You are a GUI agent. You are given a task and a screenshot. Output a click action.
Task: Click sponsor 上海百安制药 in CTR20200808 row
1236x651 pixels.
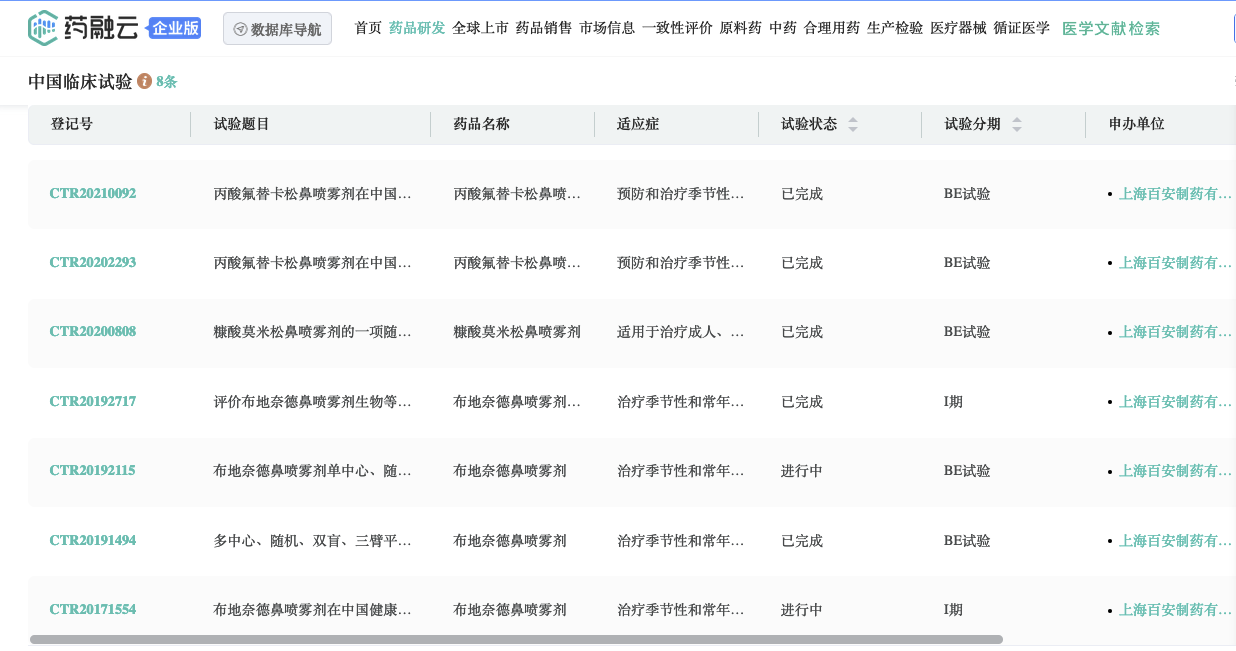click(1175, 332)
